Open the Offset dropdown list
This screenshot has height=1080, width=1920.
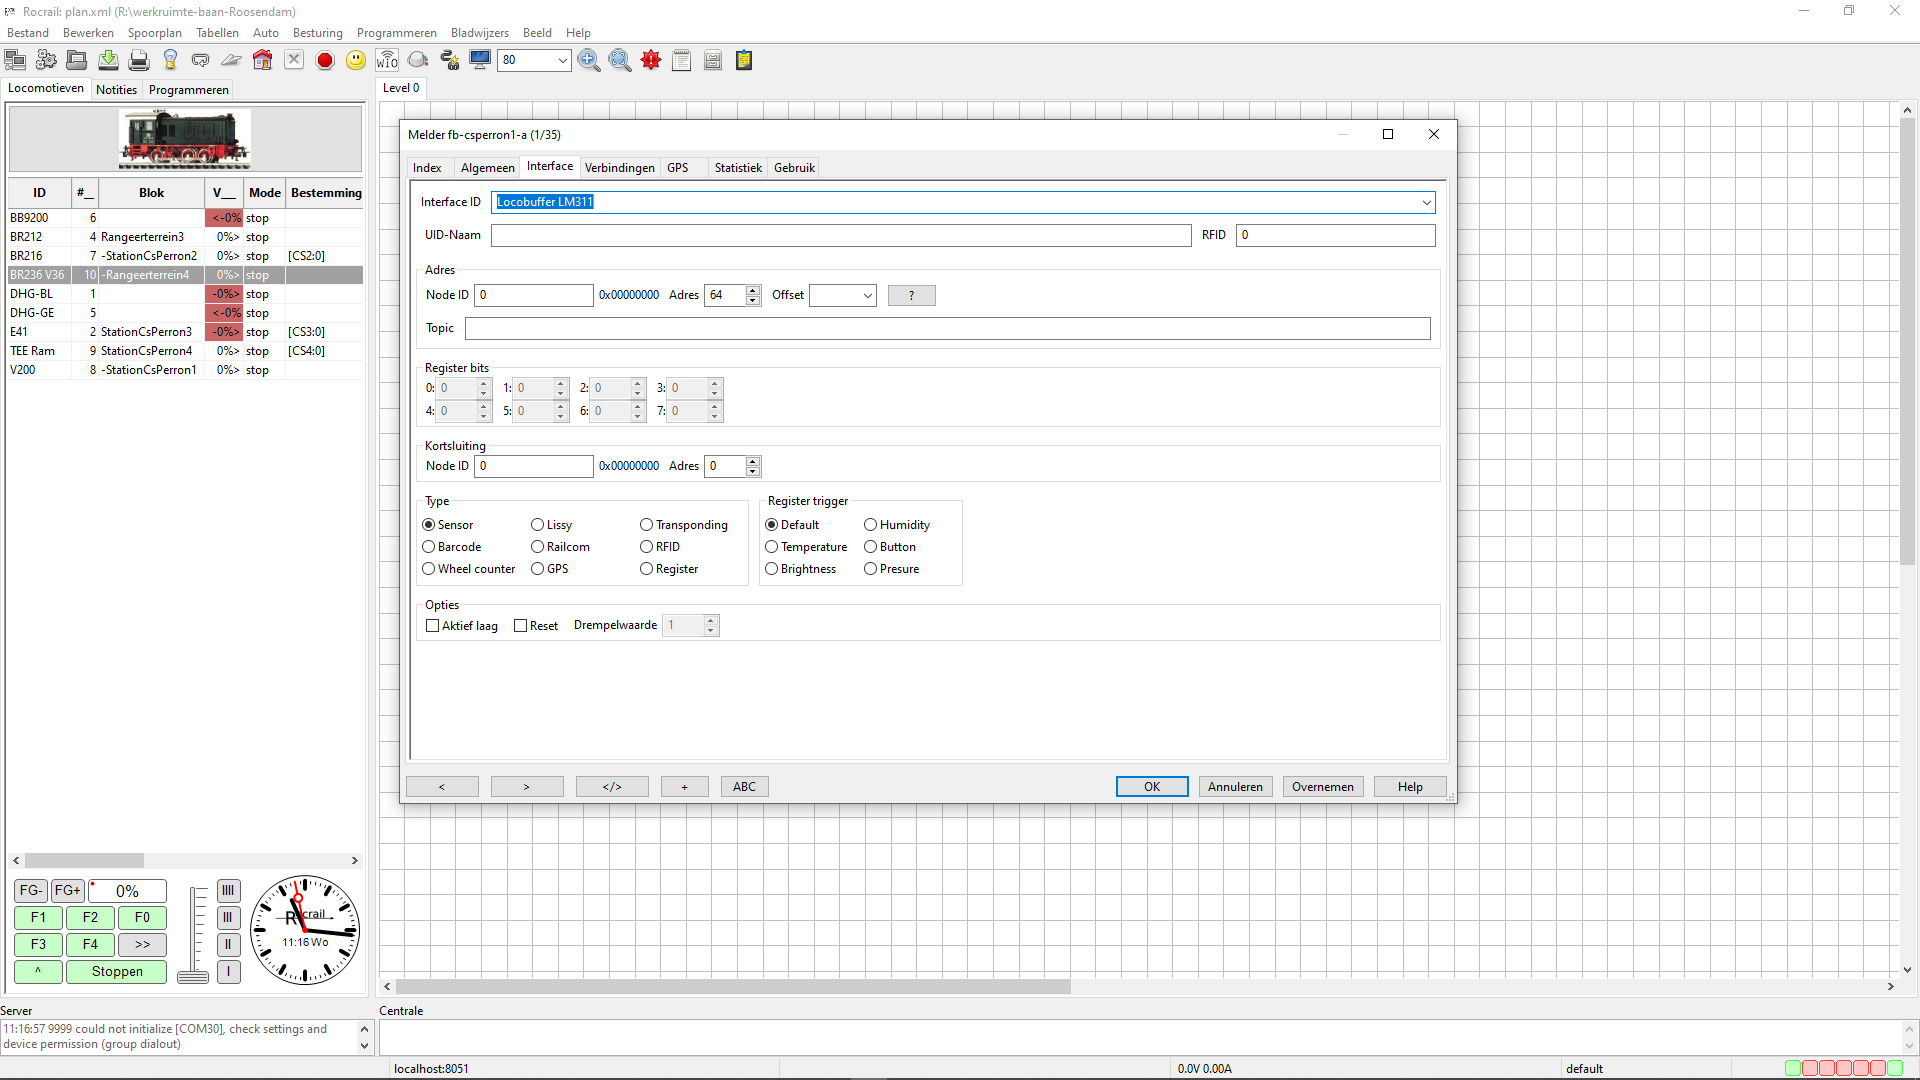(866, 296)
